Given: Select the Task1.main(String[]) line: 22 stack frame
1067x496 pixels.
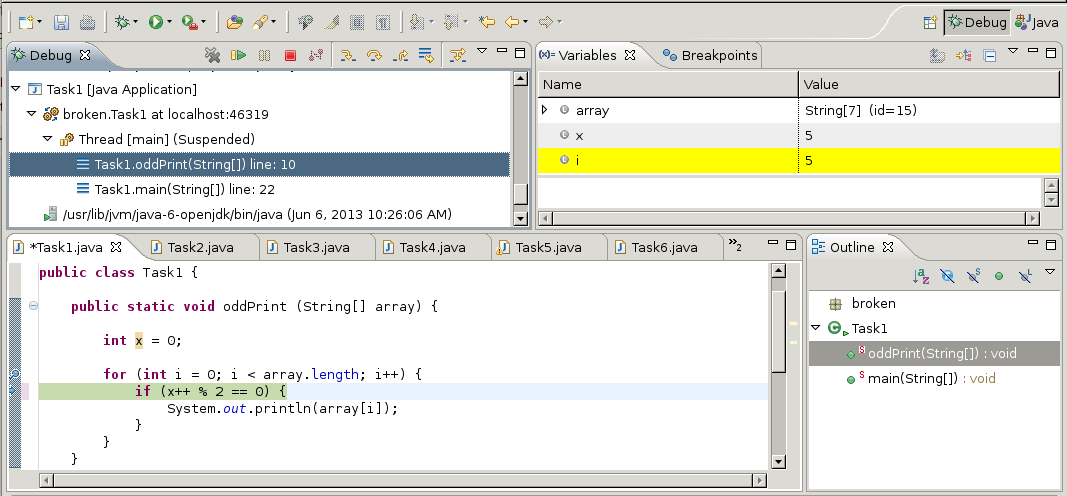Looking at the screenshot, I should [x=184, y=190].
